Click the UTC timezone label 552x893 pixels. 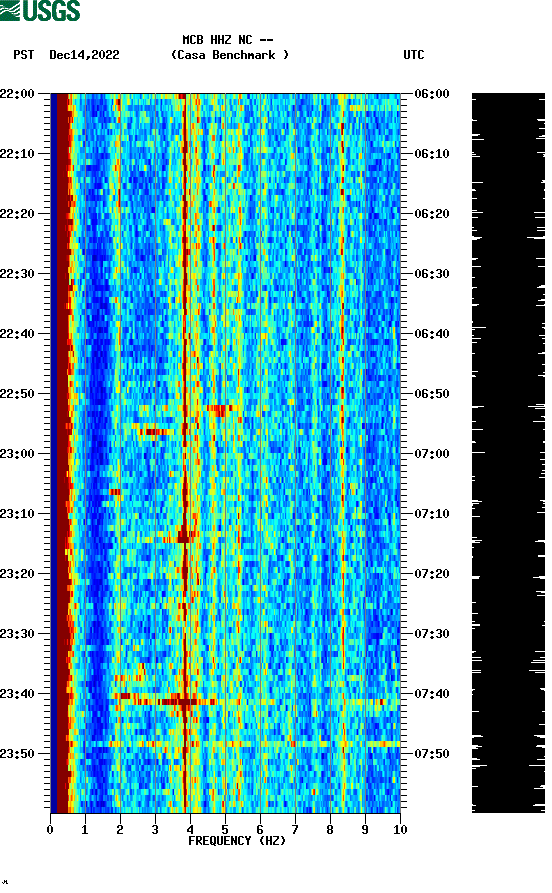click(414, 55)
